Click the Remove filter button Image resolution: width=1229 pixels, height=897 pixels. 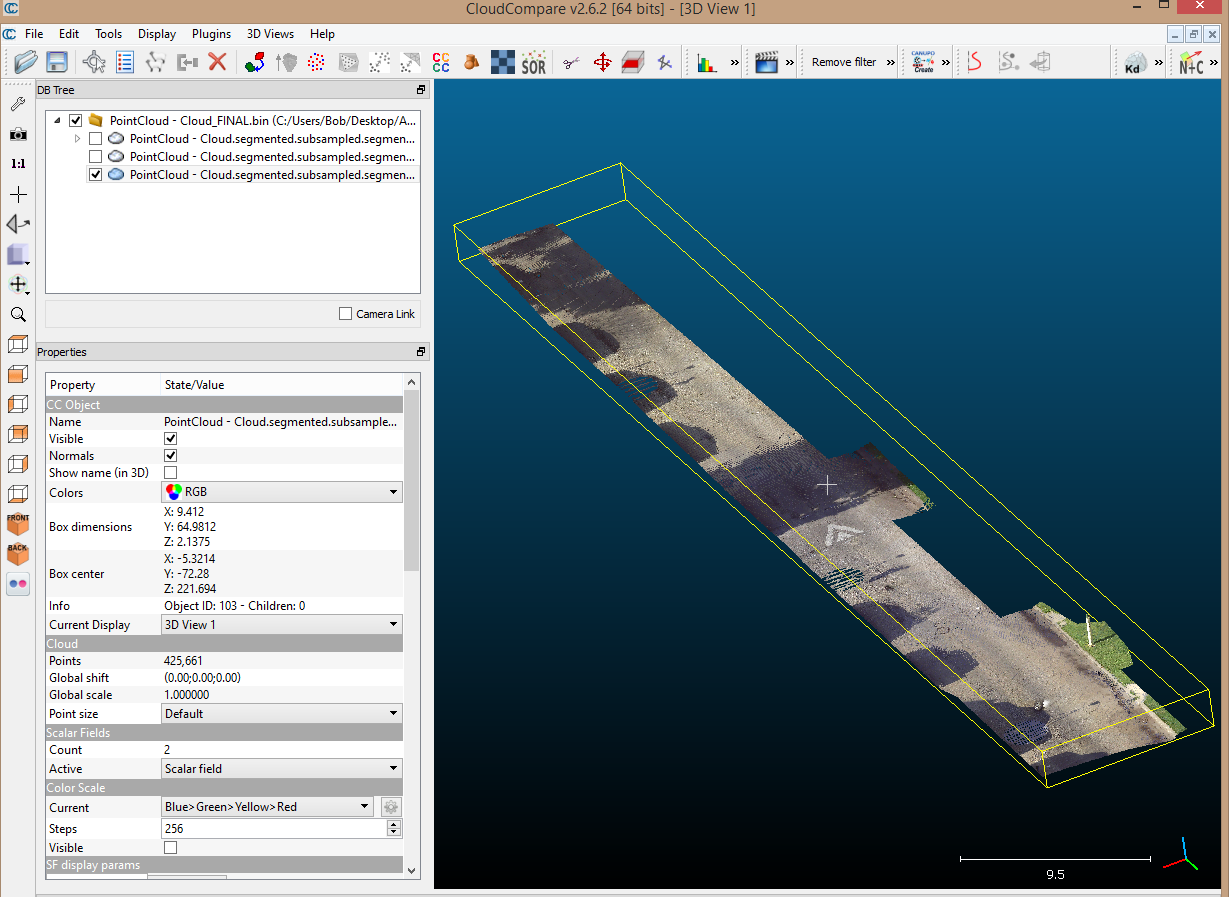tap(844, 62)
